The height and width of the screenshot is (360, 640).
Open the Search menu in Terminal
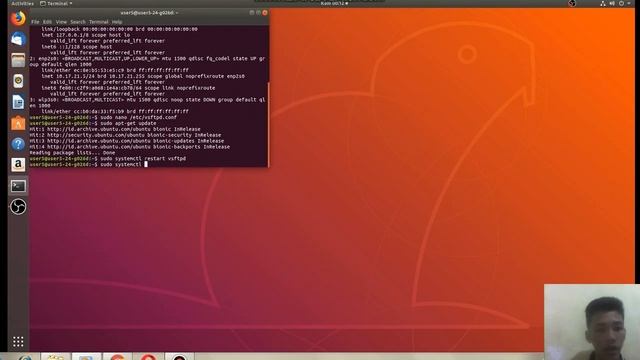pyautogui.click(x=78, y=22)
